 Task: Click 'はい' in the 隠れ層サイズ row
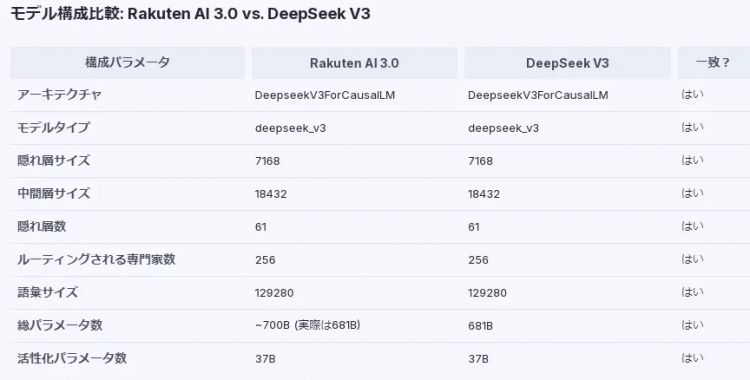pos(693,160)
